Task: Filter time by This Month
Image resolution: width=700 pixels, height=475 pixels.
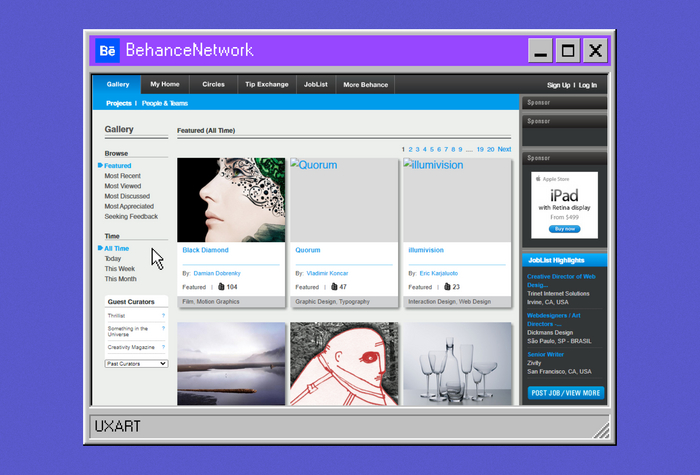Action: 121,279
